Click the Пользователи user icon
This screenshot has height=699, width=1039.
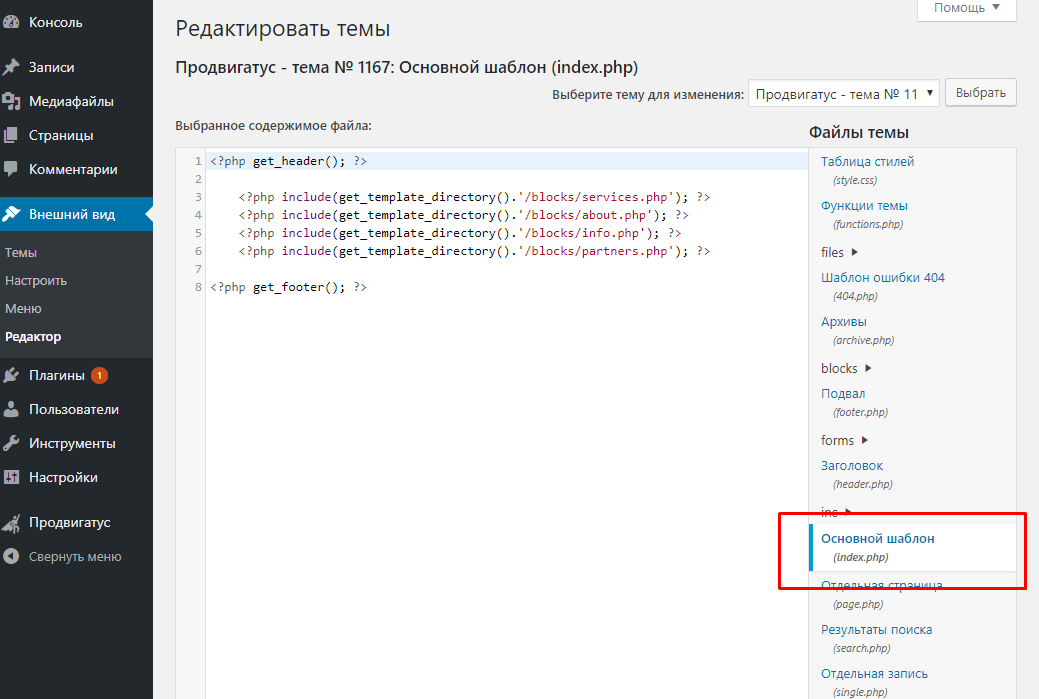[12, 409]
